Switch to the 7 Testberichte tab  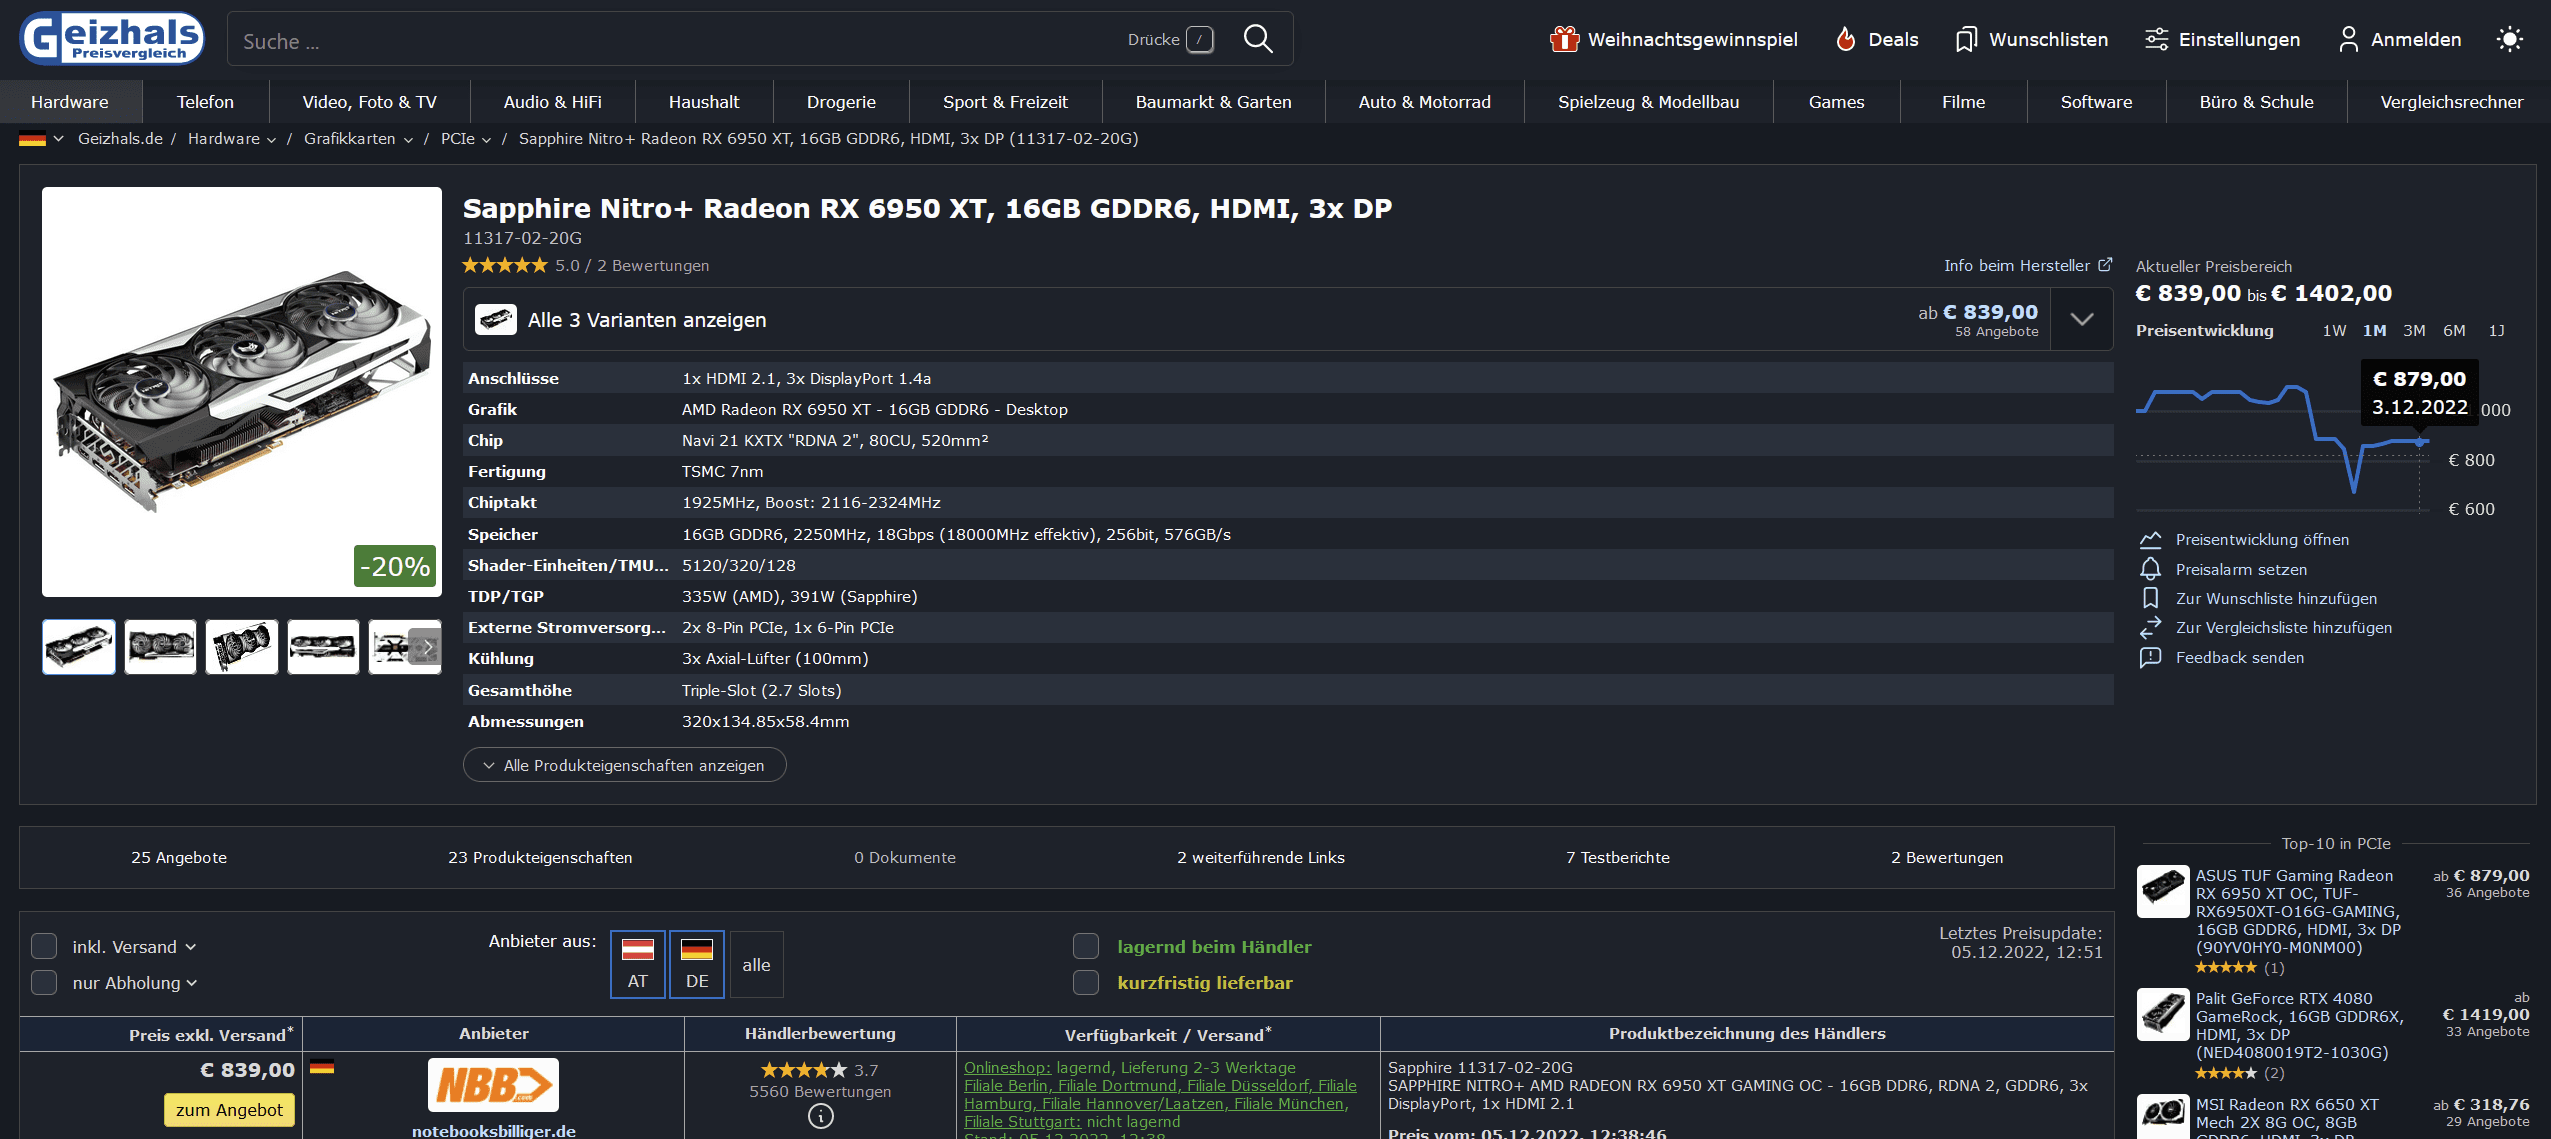click(1617, 857)
